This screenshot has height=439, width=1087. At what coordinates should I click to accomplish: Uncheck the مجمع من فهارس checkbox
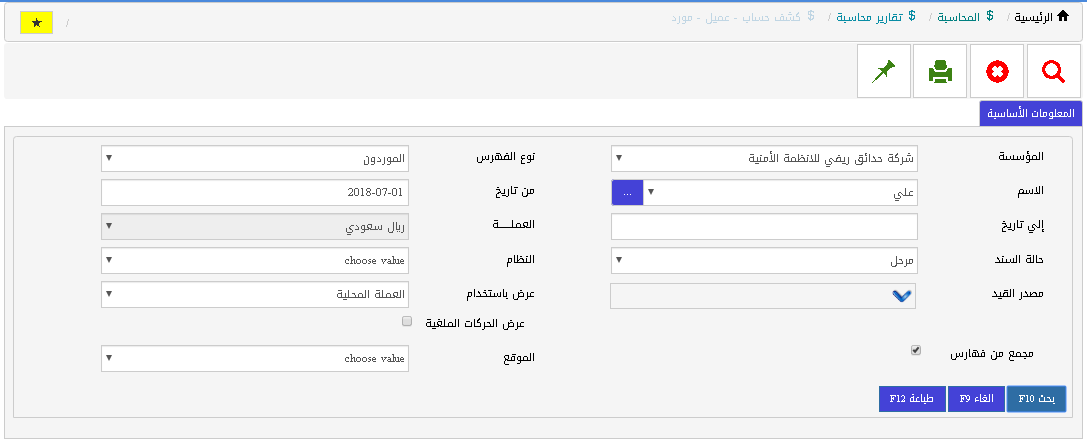915,351
